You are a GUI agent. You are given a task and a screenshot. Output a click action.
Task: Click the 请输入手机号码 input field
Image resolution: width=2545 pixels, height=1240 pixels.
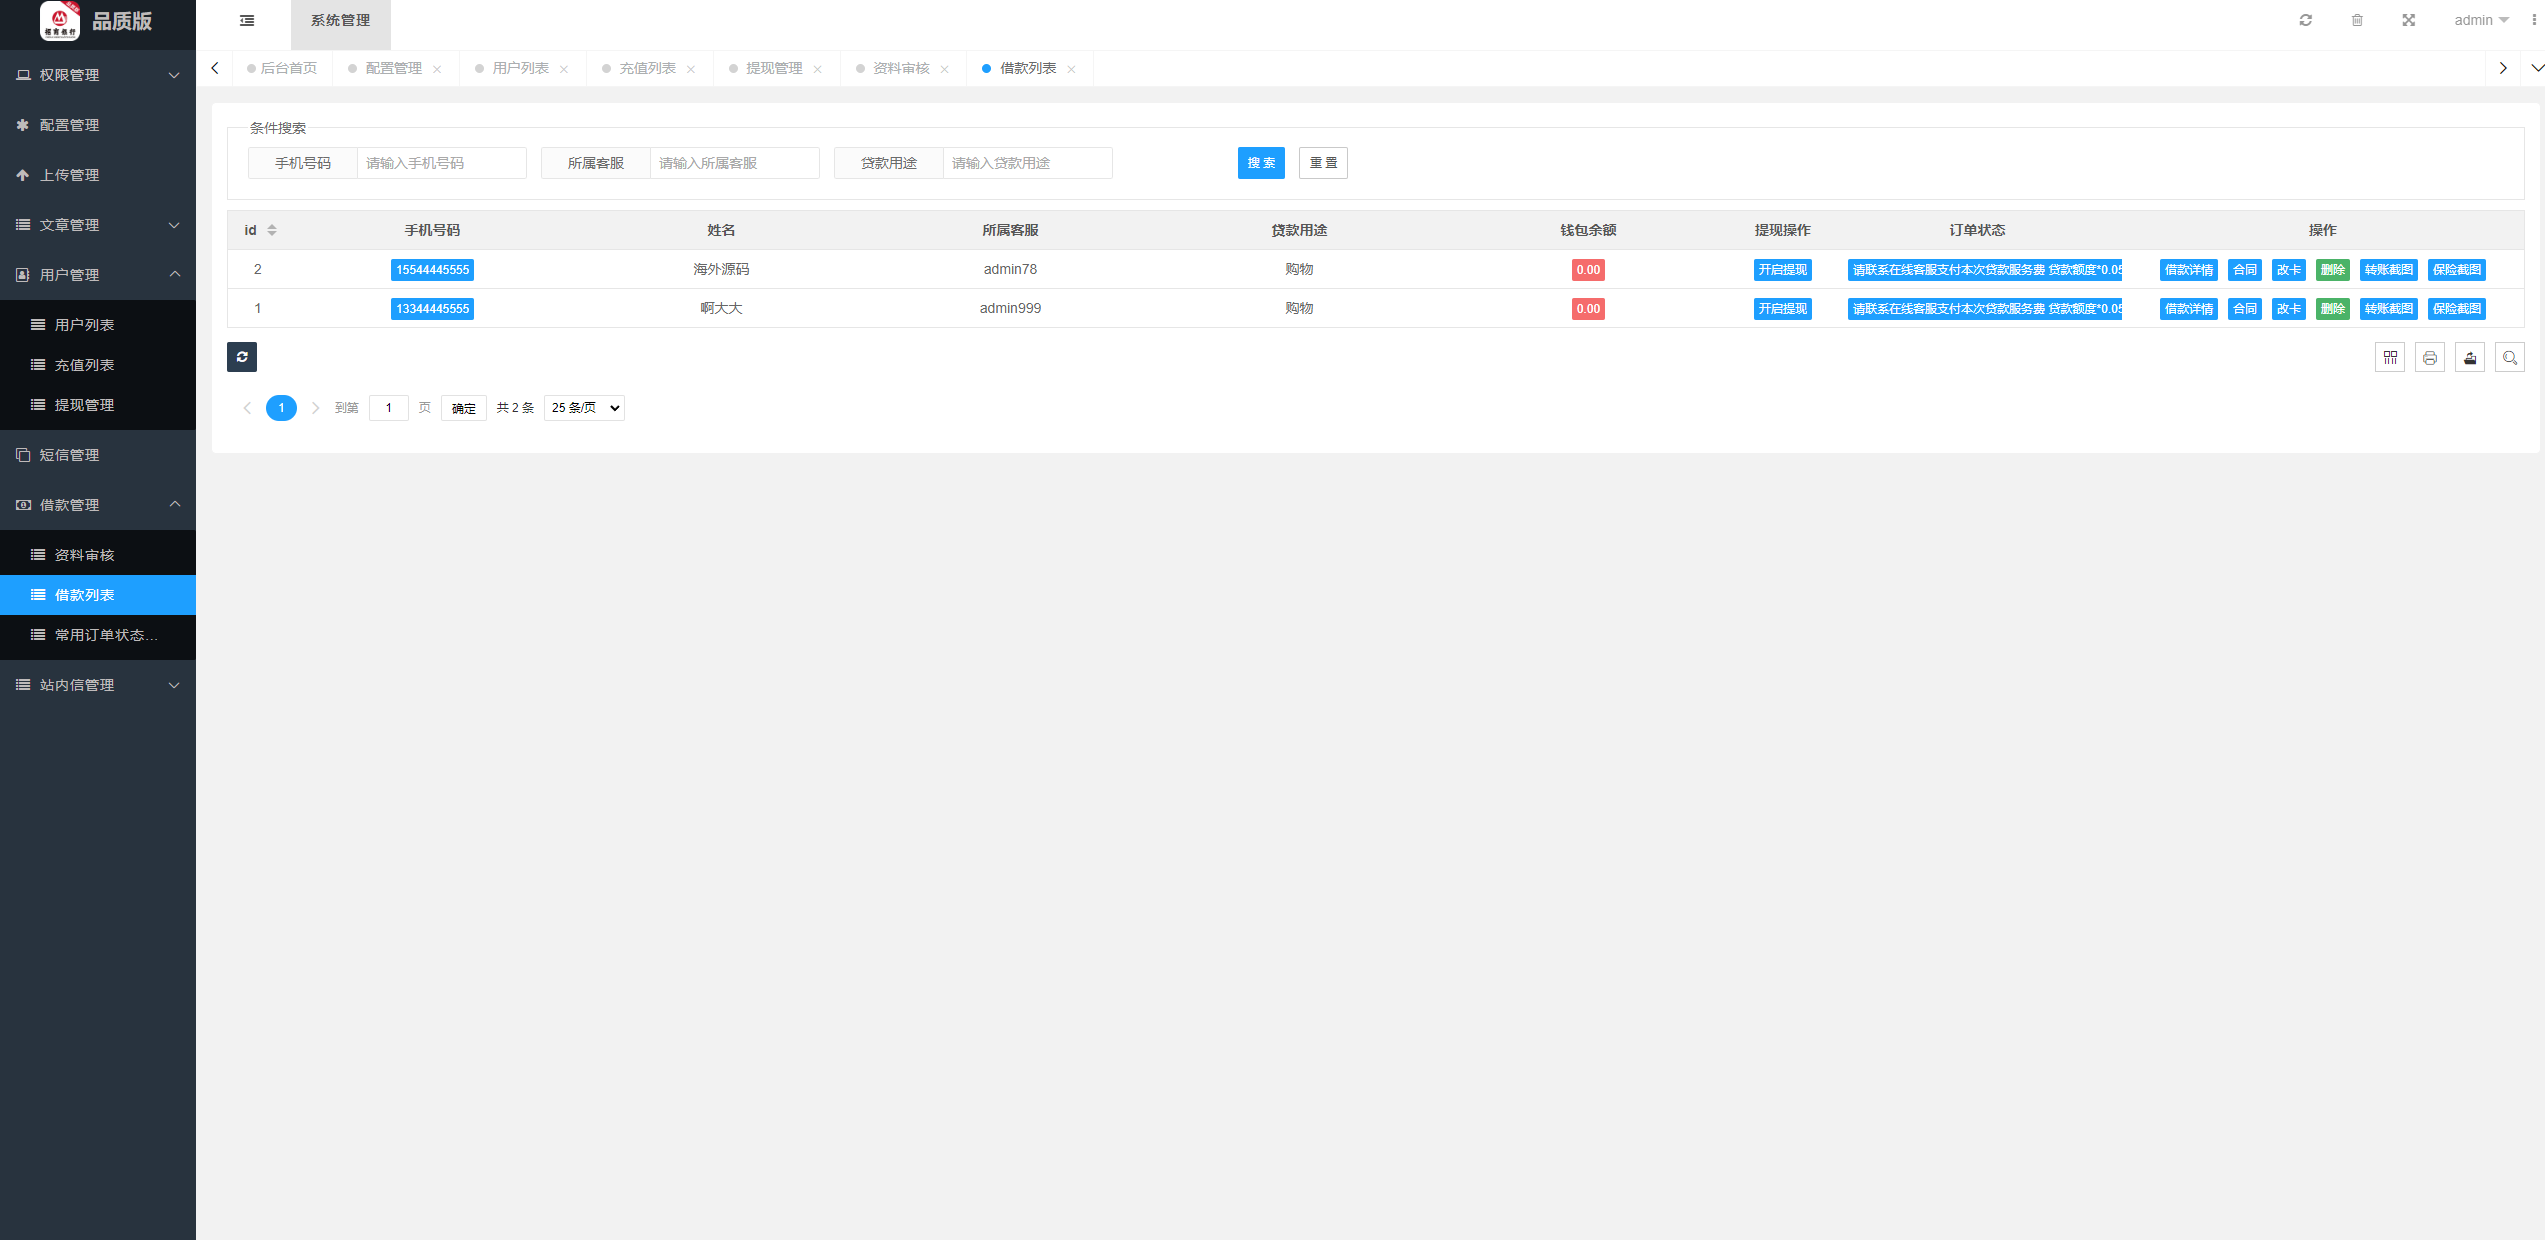[441, 163]
